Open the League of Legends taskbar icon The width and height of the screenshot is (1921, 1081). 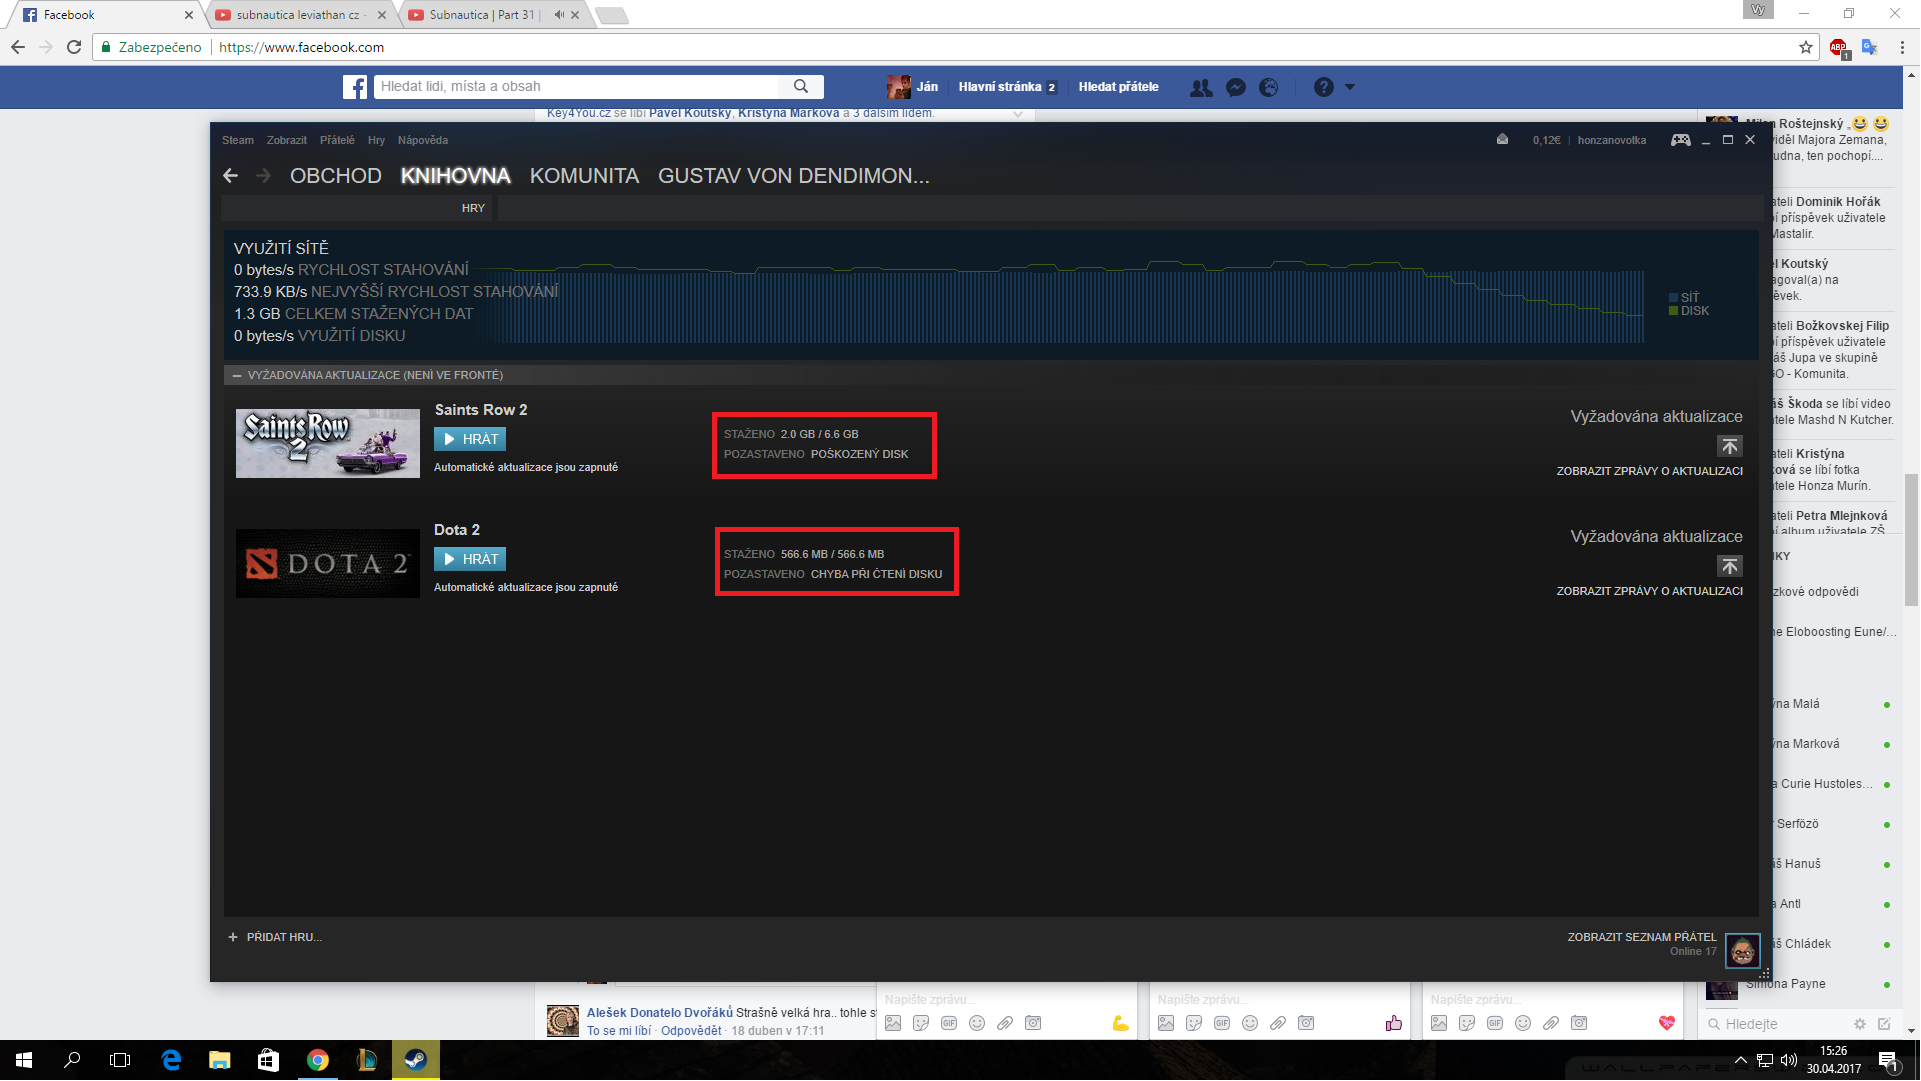[x=367, y=1060]
